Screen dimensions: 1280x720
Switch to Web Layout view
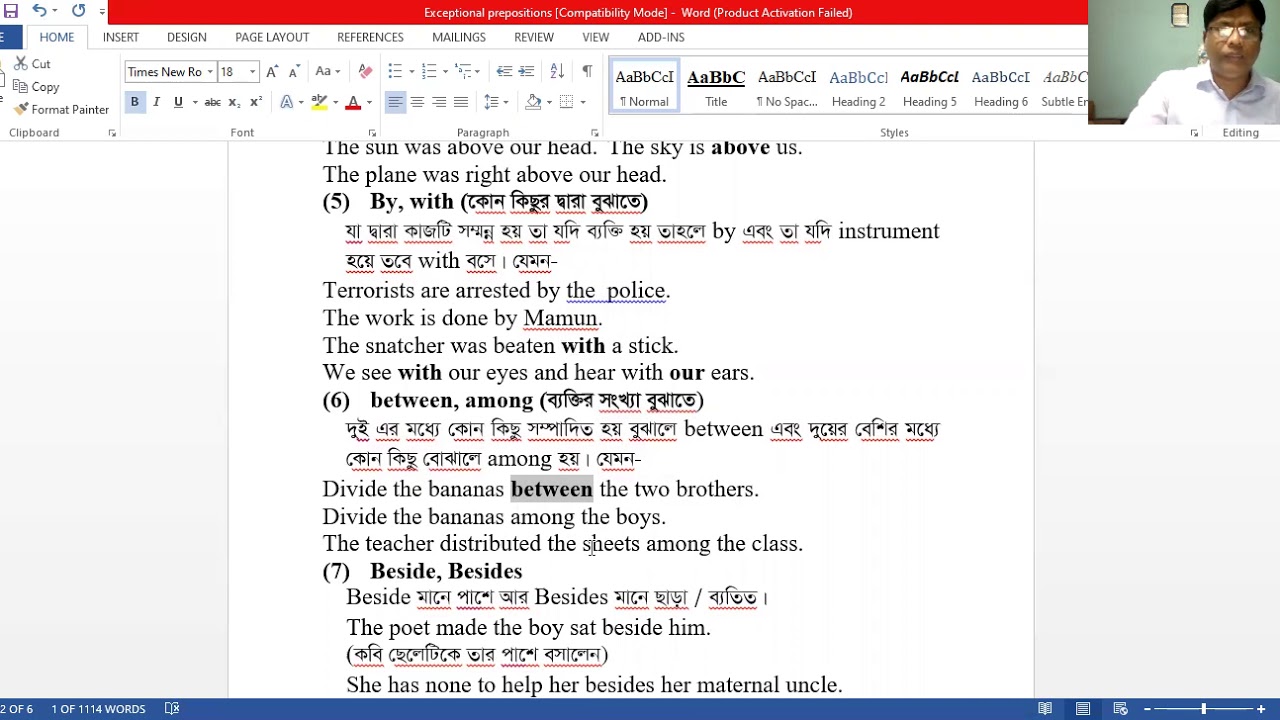[x=1121, y=709]
